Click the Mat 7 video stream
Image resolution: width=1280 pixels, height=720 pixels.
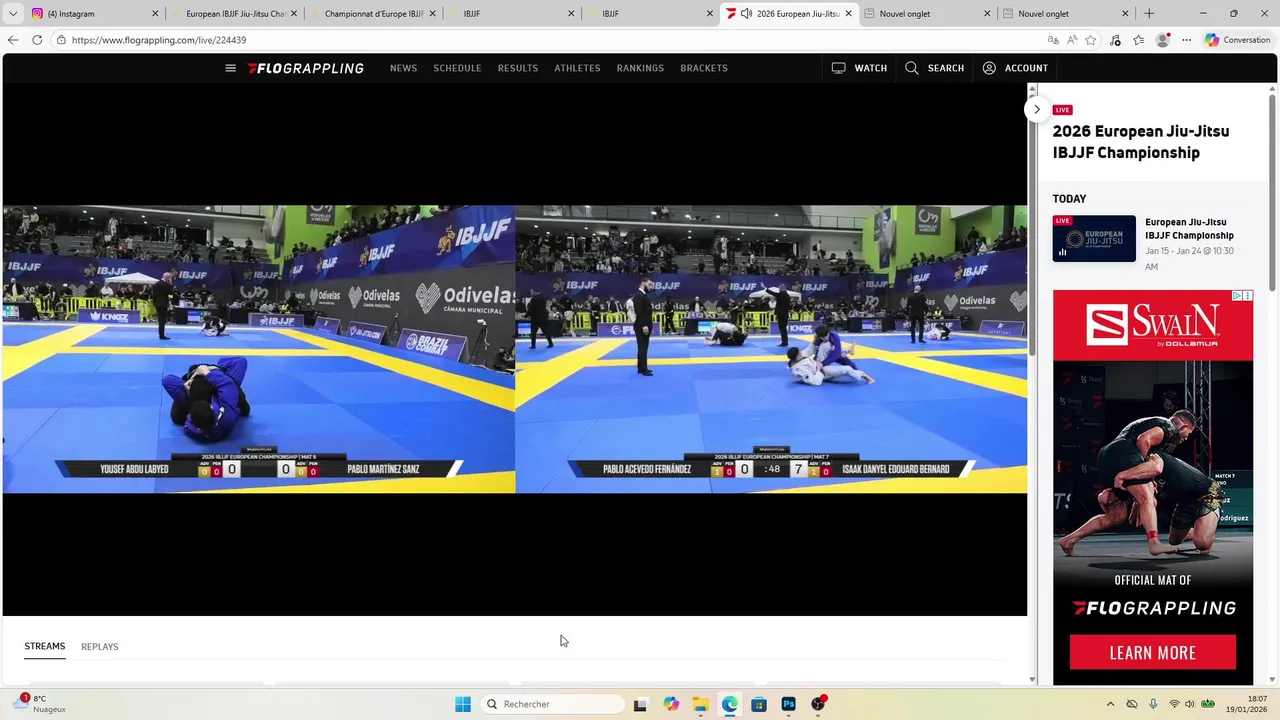(771, 349)
